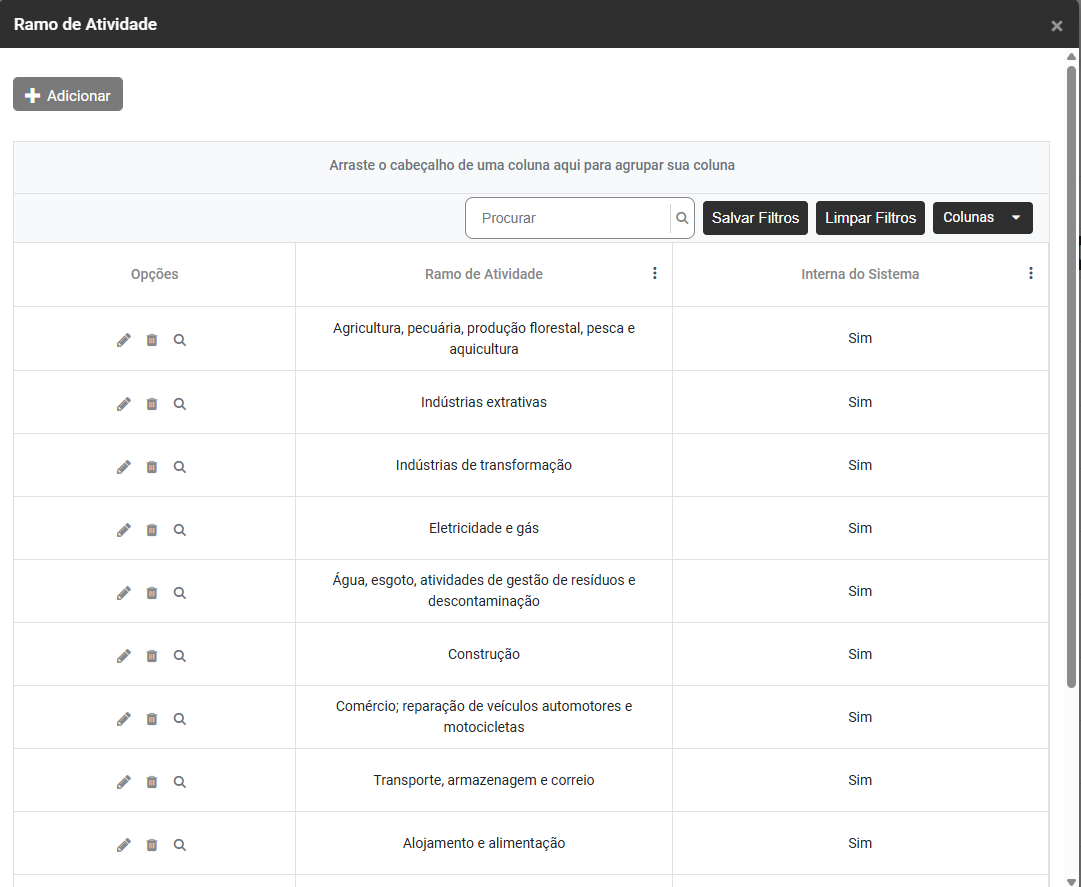Screen dimensions: 1081x887
Task: Open the Colunas dropdown
Action: coord(982,218)
